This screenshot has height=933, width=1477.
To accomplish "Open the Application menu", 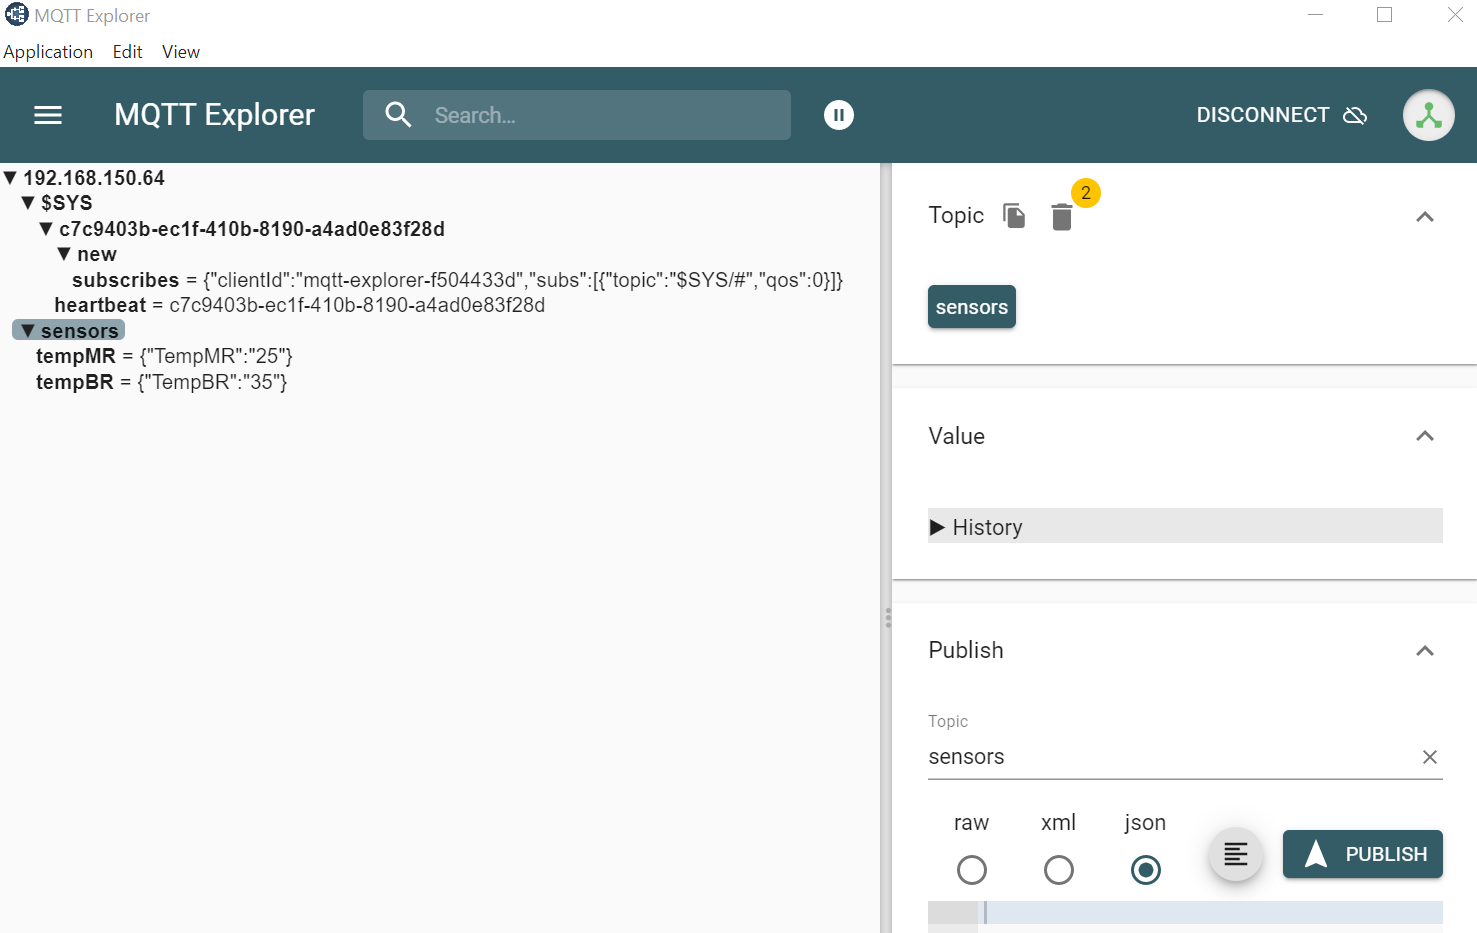I will (x=48, y=52).
